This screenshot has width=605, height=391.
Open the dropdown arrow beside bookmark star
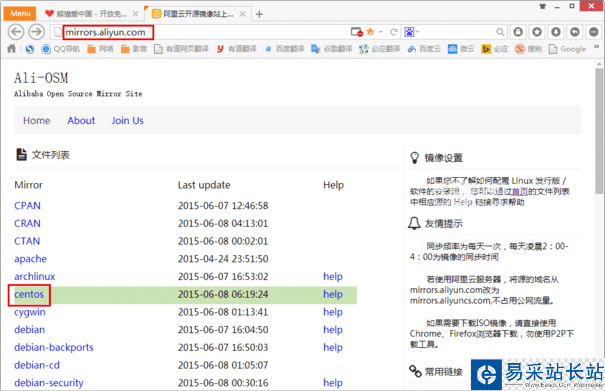(x=380, y=32)
